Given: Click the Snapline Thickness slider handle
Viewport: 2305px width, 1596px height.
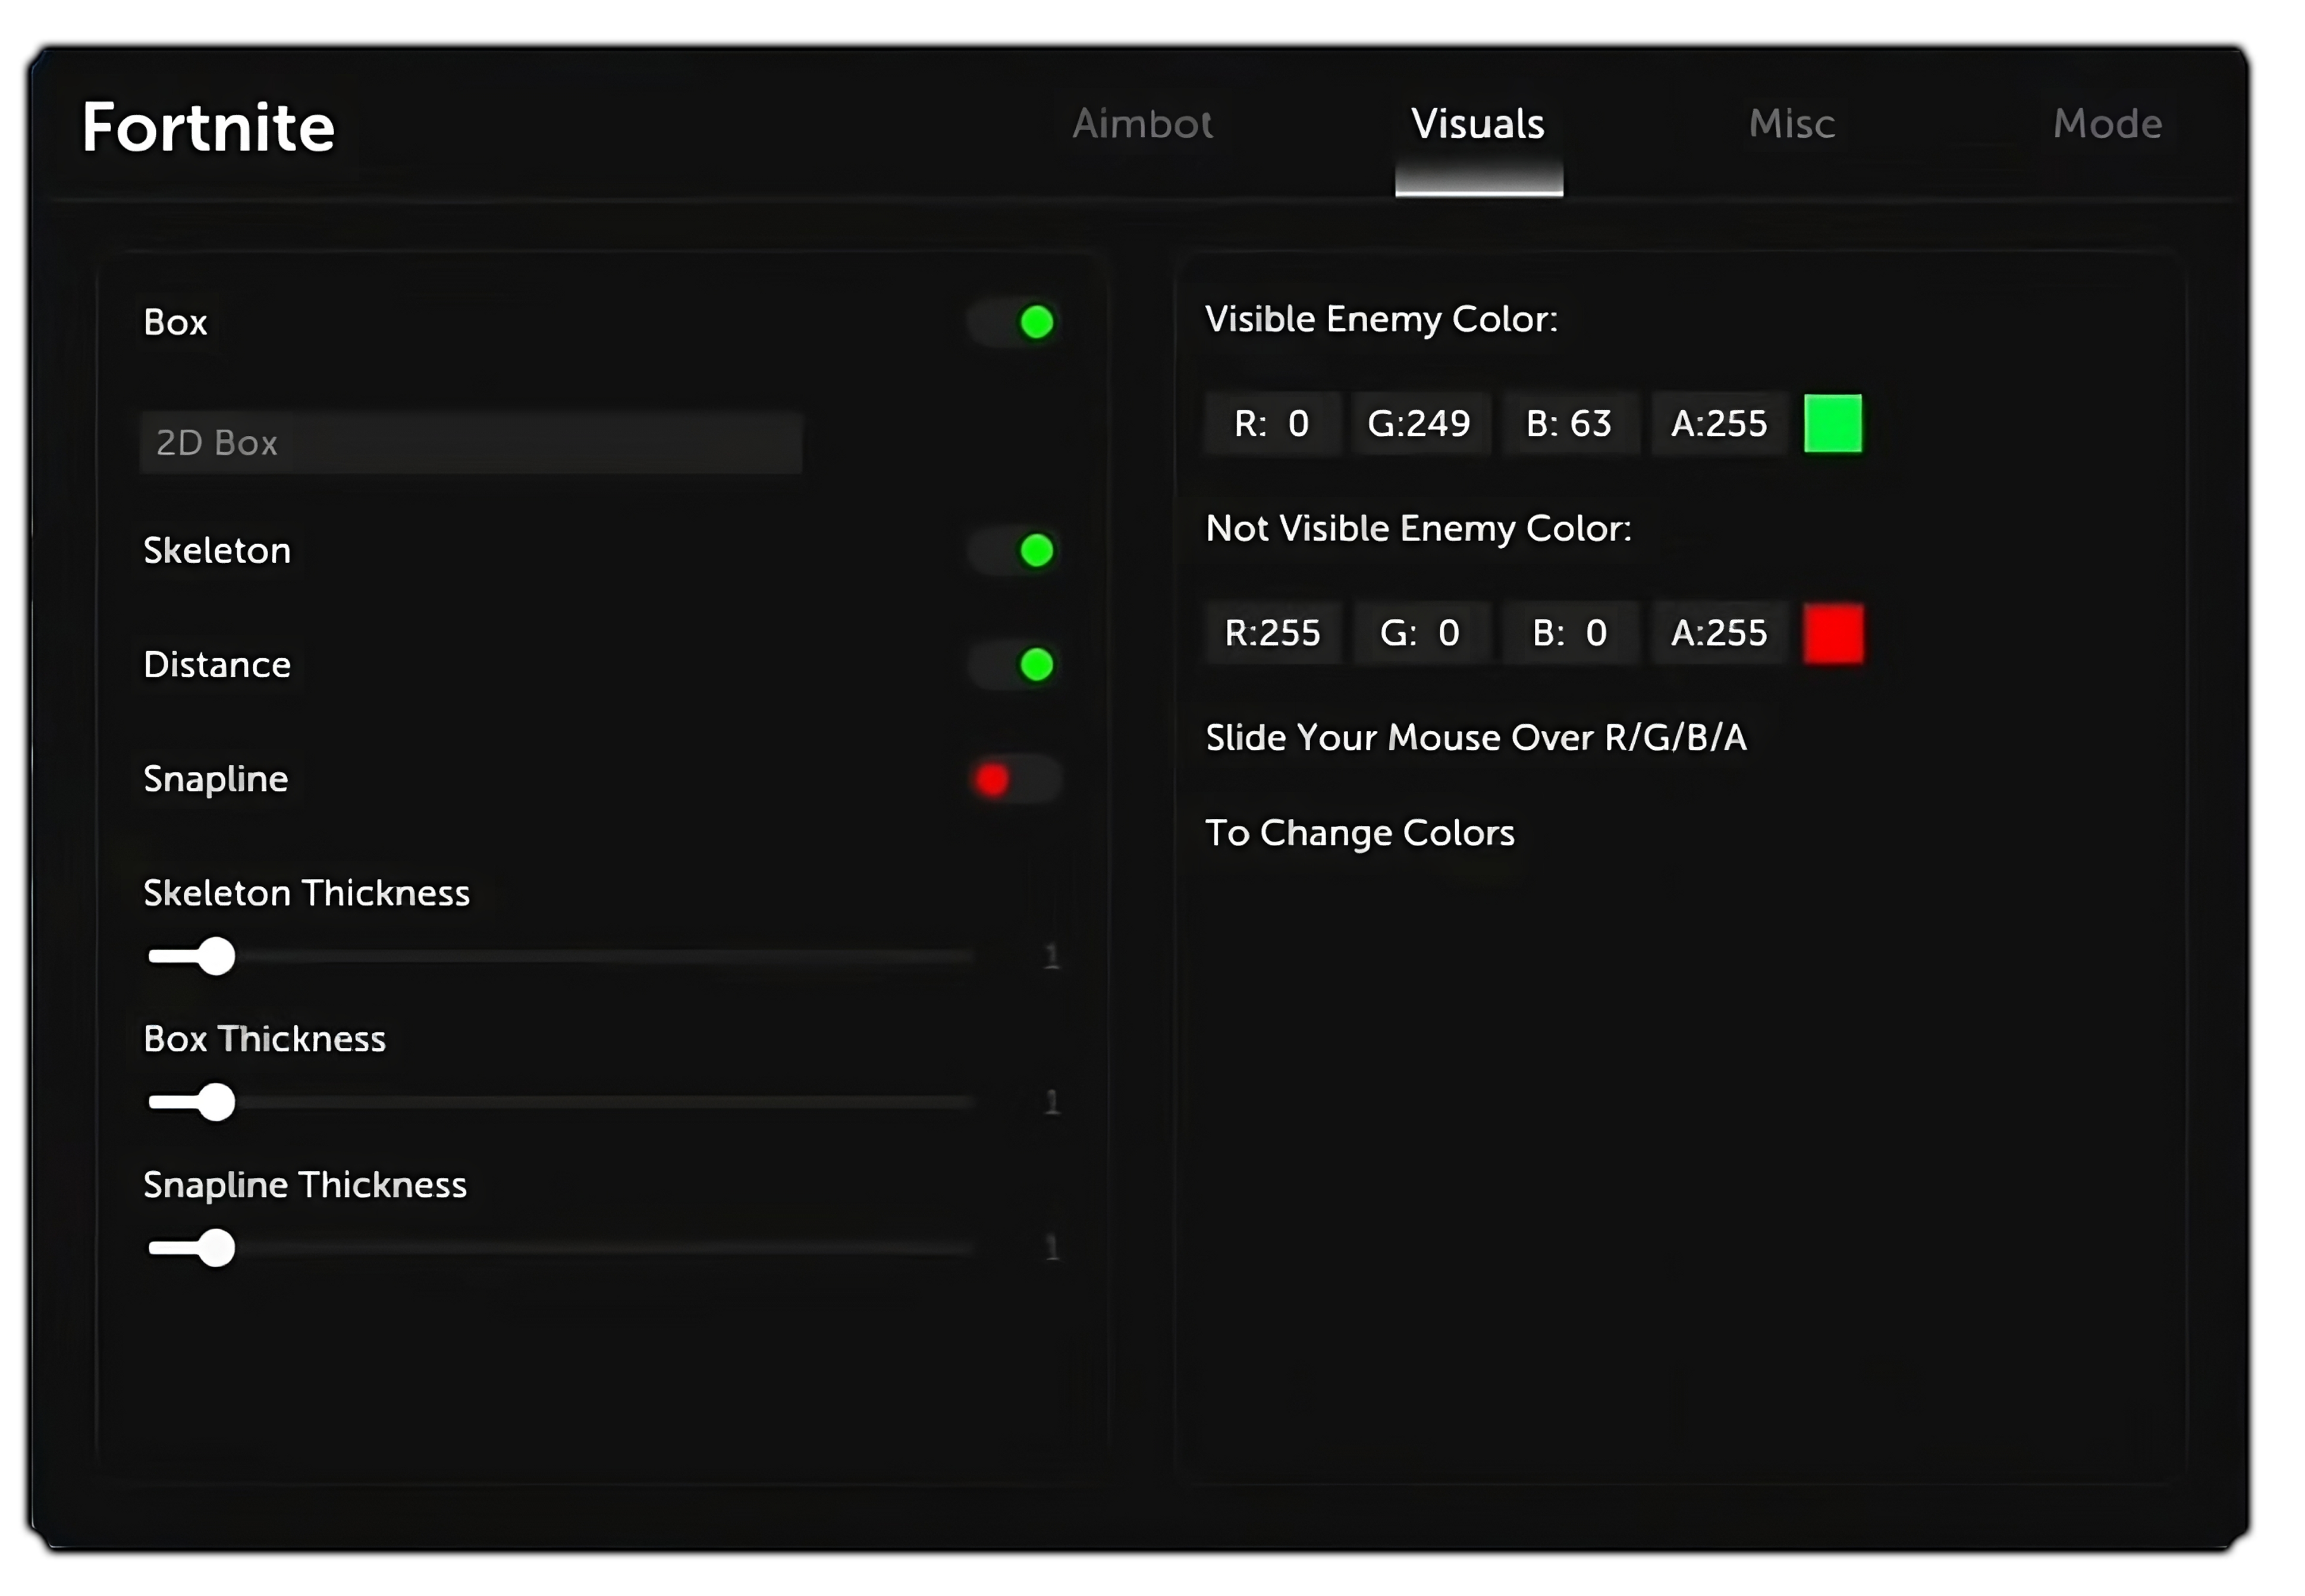Looking at the screenshot, I should (216, 1248).
